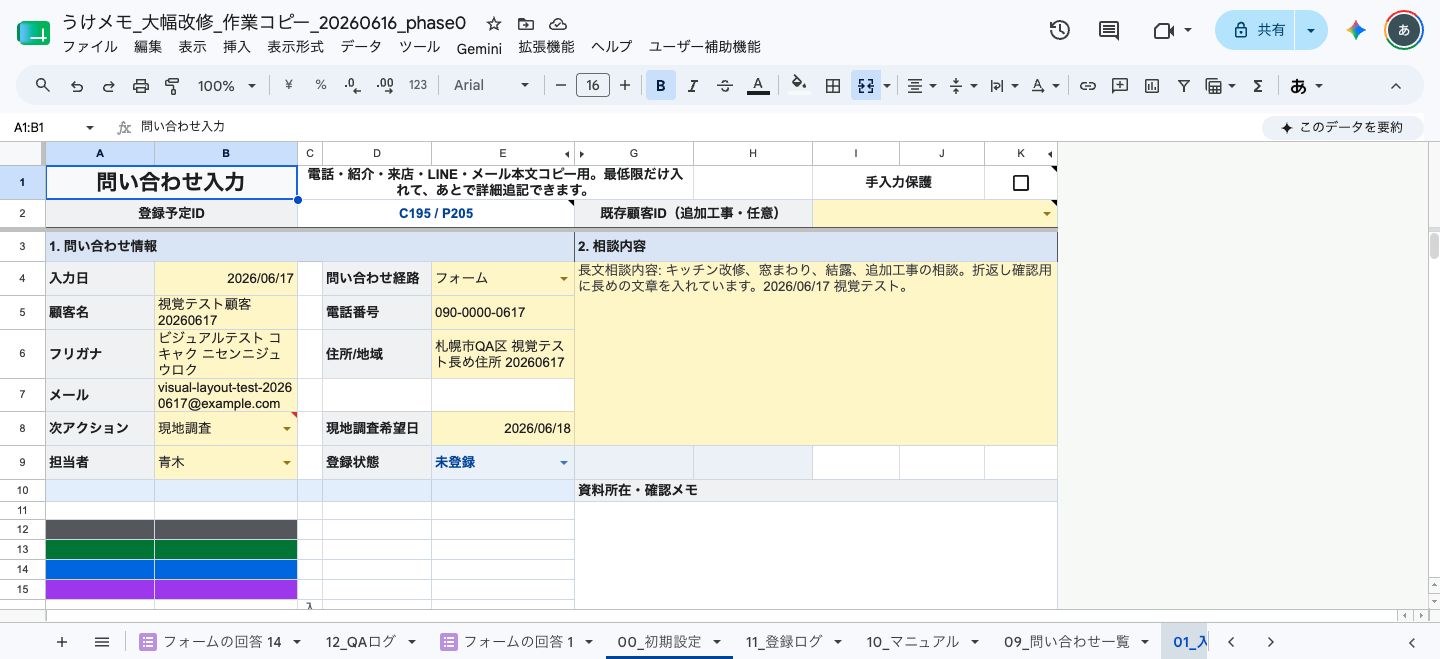View cloud document status

click(558, 23)
